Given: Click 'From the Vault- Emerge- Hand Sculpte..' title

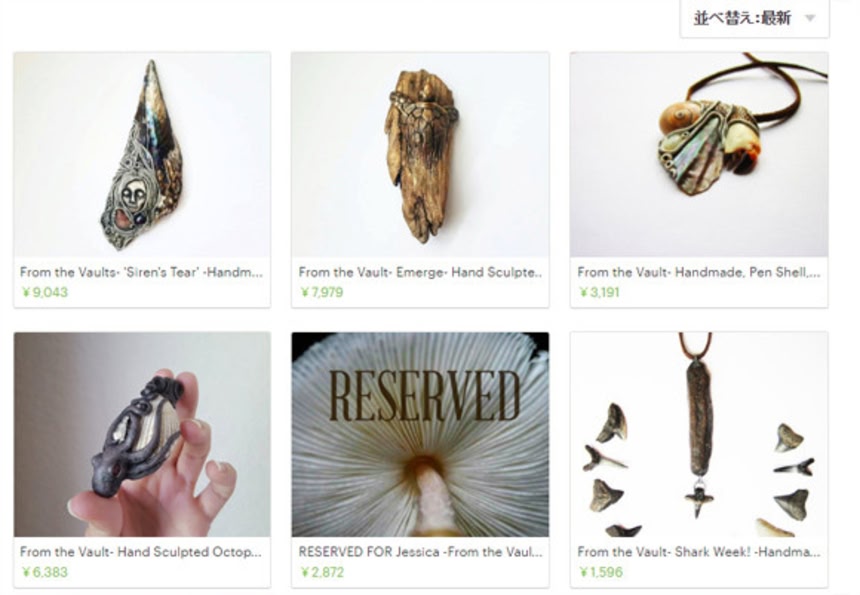Looking at the screenshot, I should (x=420, y=272).
